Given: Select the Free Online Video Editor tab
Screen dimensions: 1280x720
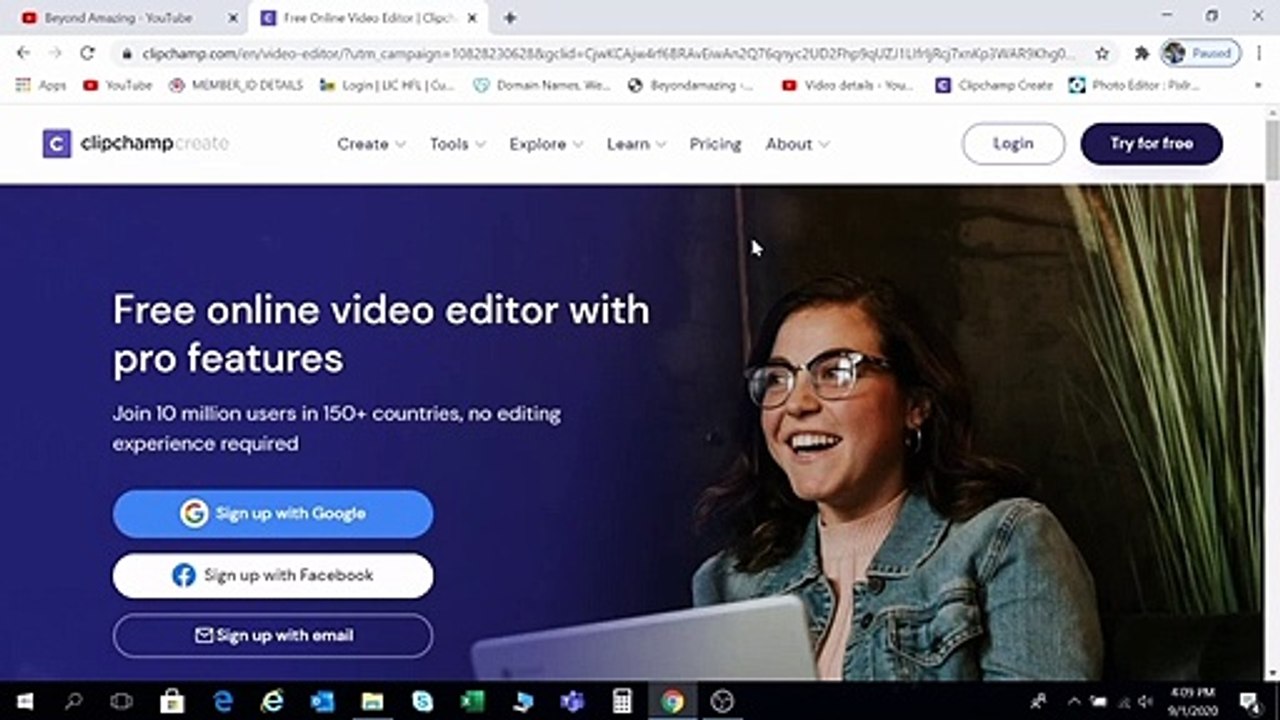Looking at the screenshot, I should (367, 18).
